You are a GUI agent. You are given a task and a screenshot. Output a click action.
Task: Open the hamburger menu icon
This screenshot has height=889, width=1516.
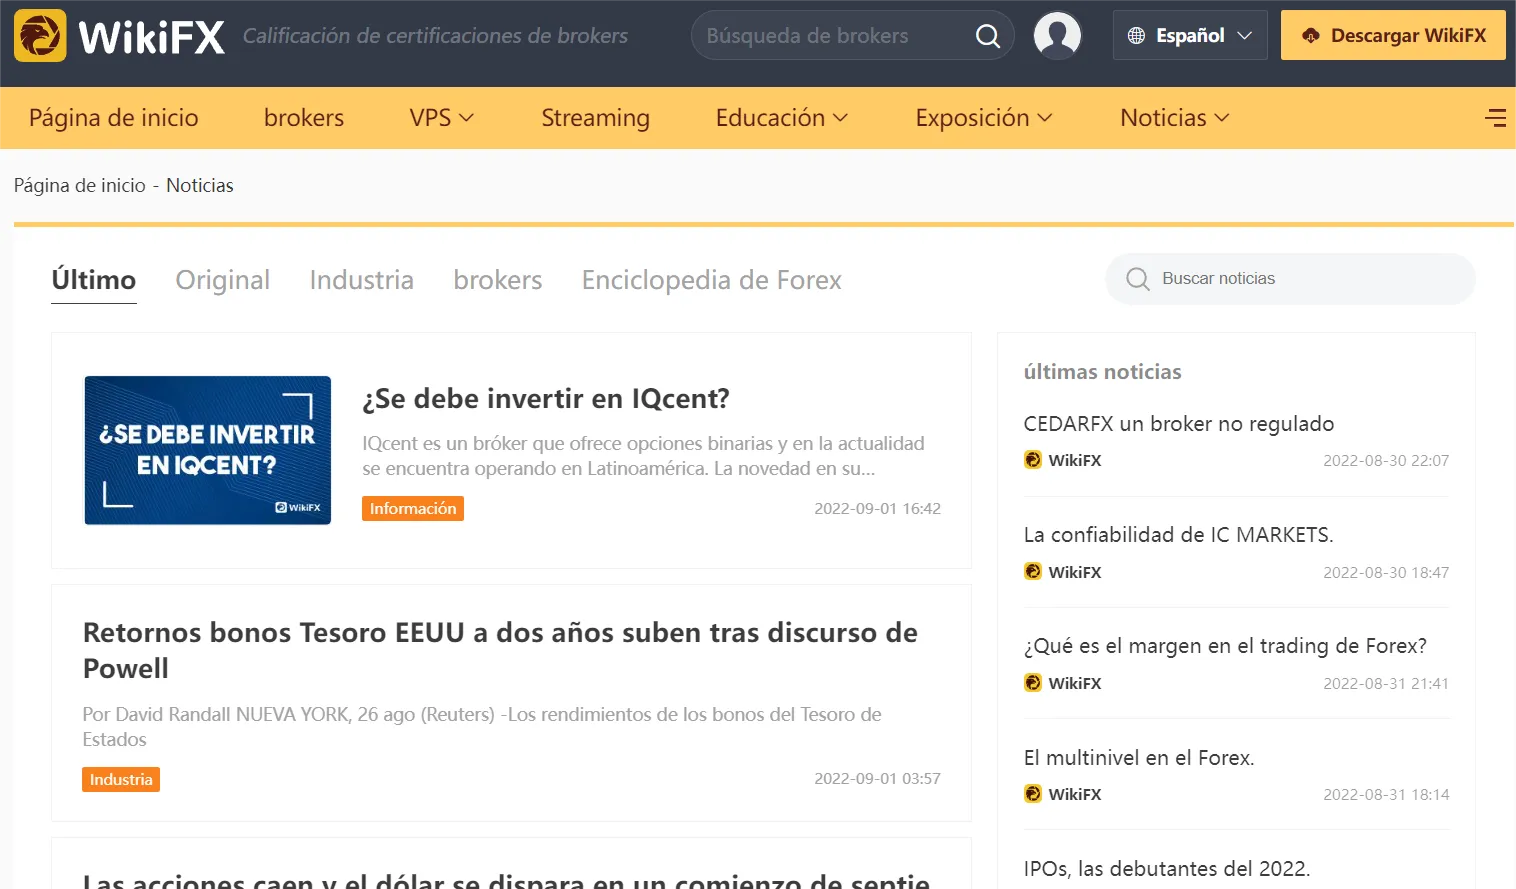coord(1495,118)
